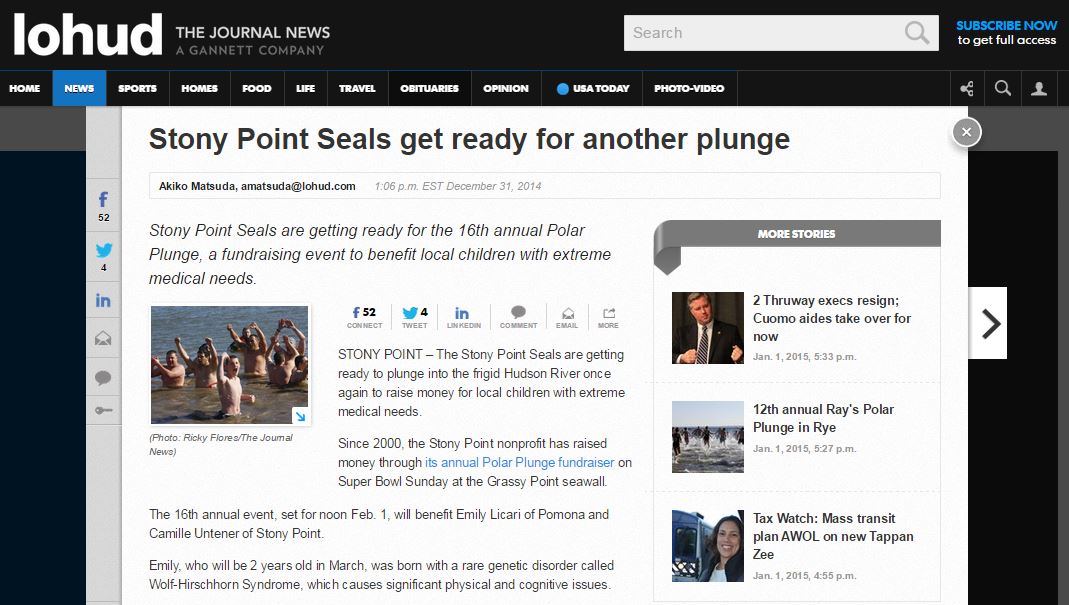
Task: Open 'Tax Watch: Mass transit plan' story
Action: [833, 536]
